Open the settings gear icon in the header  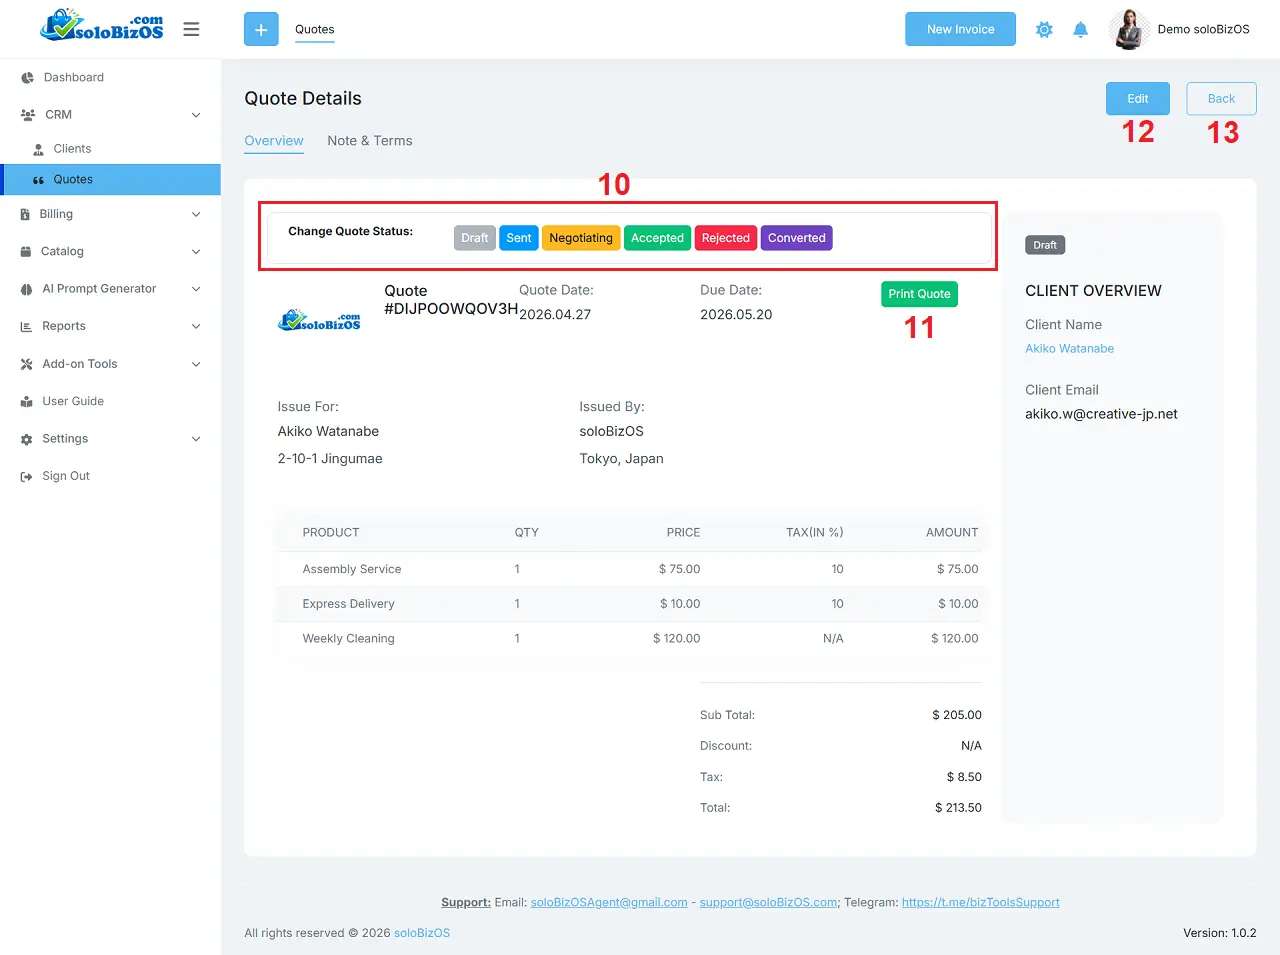[x=1044, y=30]
